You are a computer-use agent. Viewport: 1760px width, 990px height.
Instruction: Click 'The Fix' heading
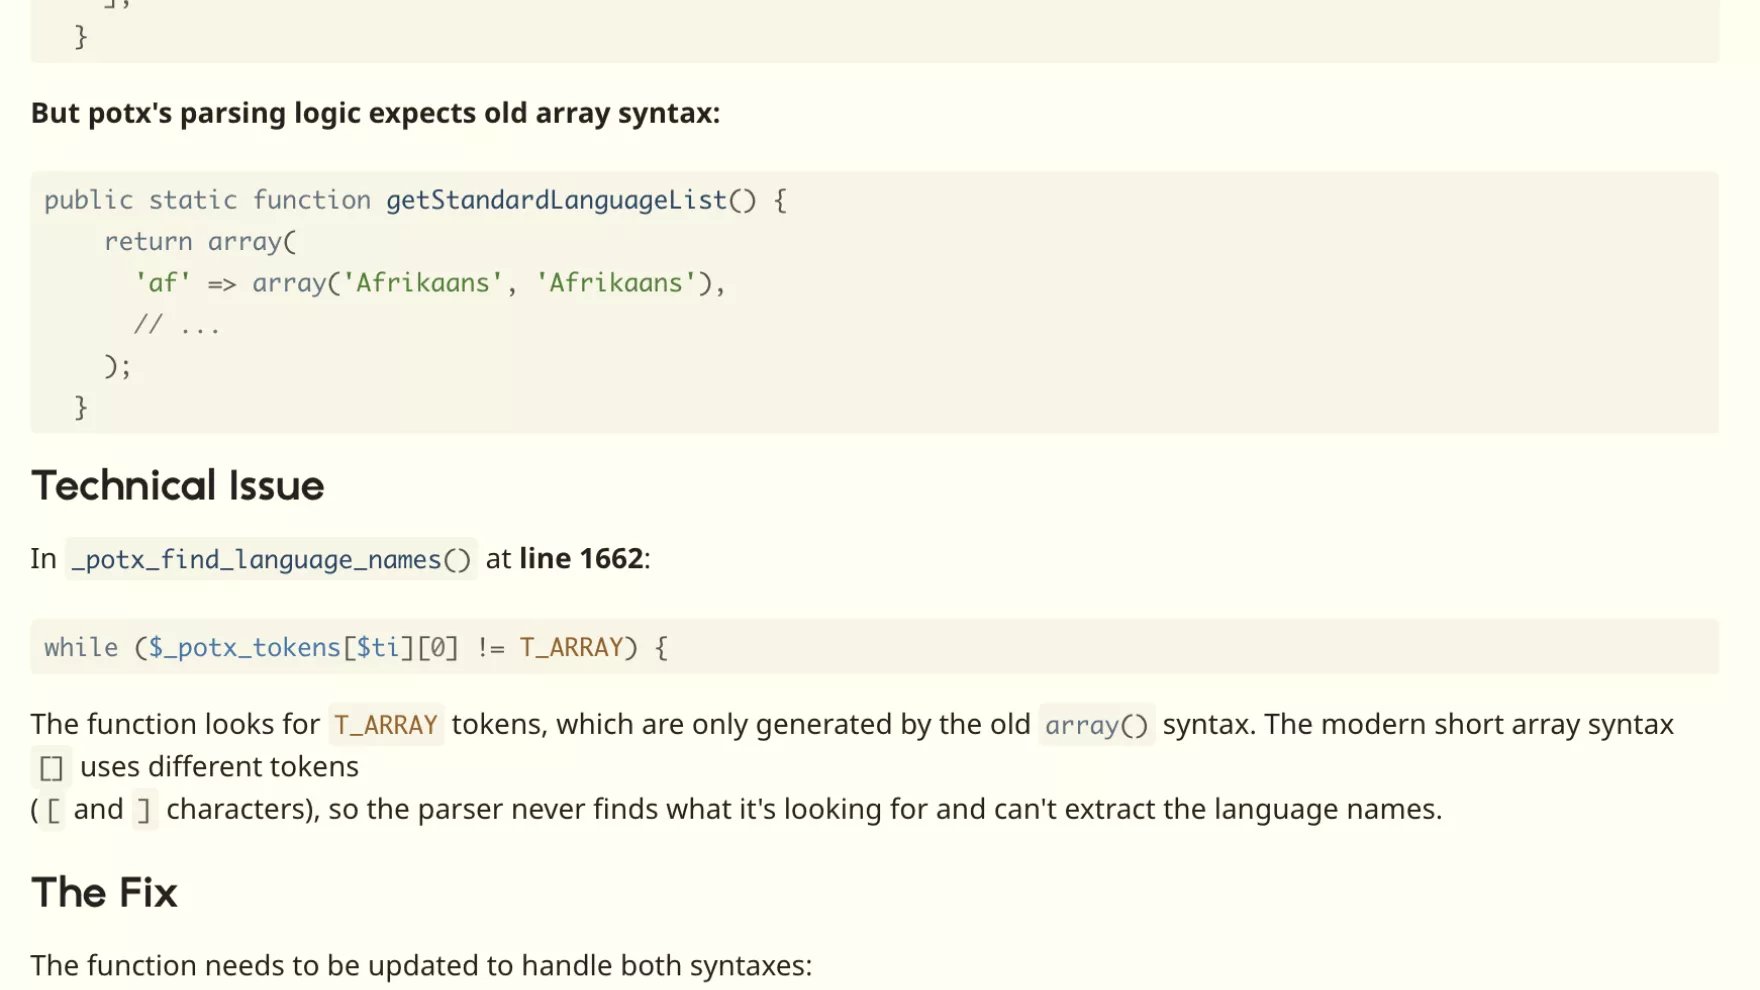click(x=104, y=892)
